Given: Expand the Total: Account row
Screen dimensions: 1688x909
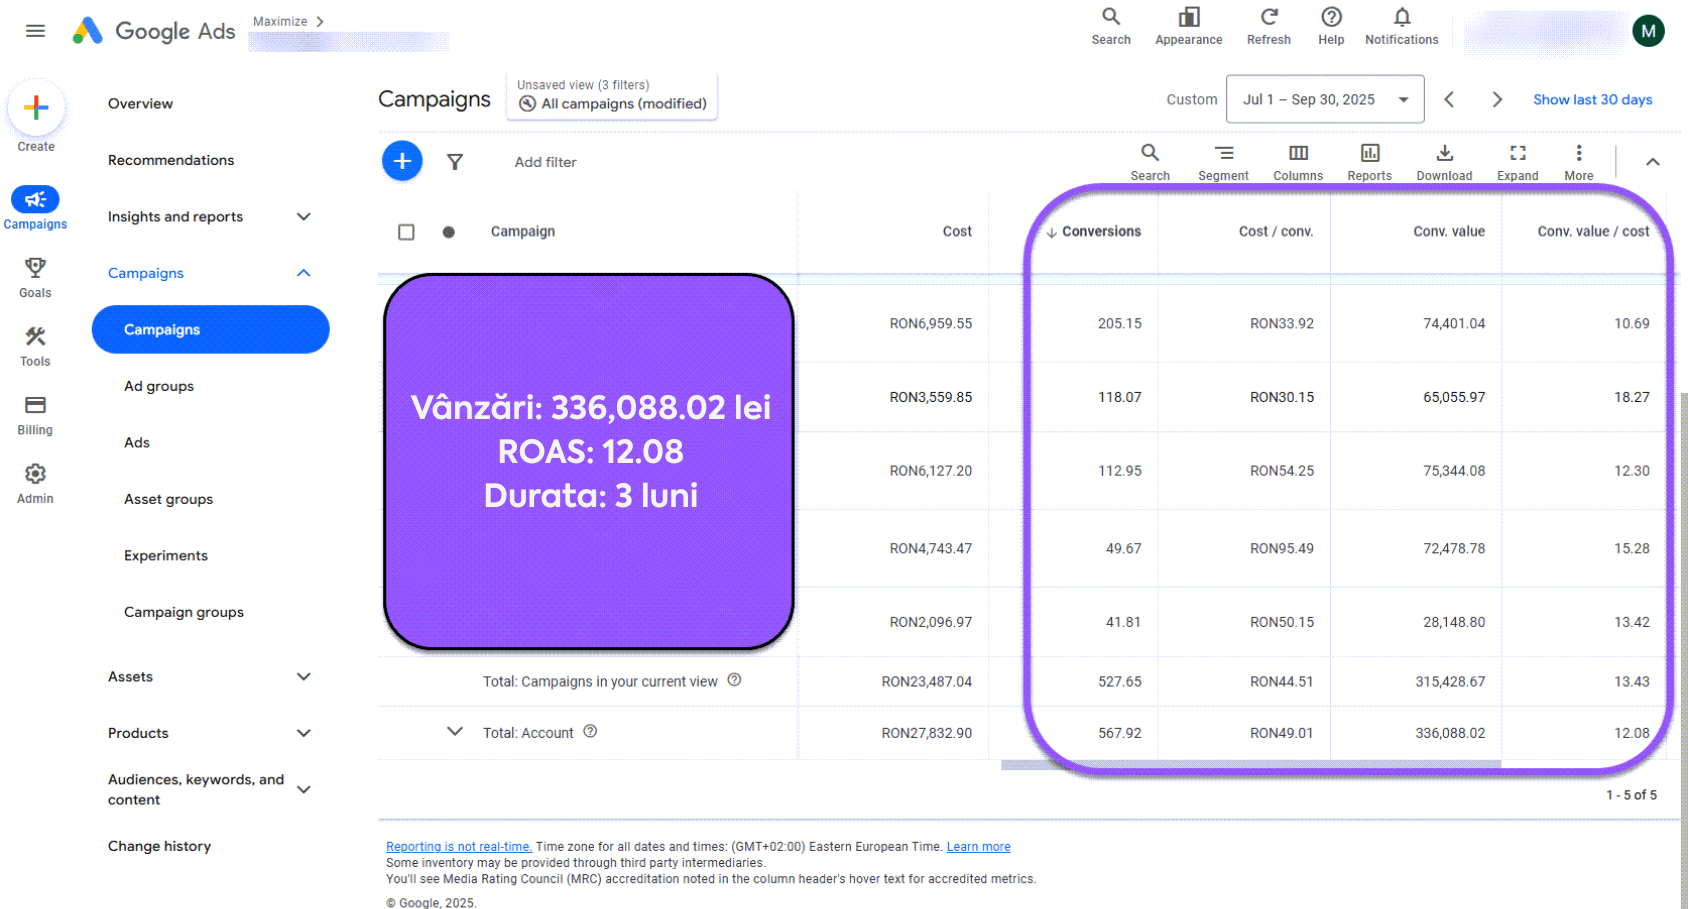Looking at the screenshot, I should pos(456,732).
